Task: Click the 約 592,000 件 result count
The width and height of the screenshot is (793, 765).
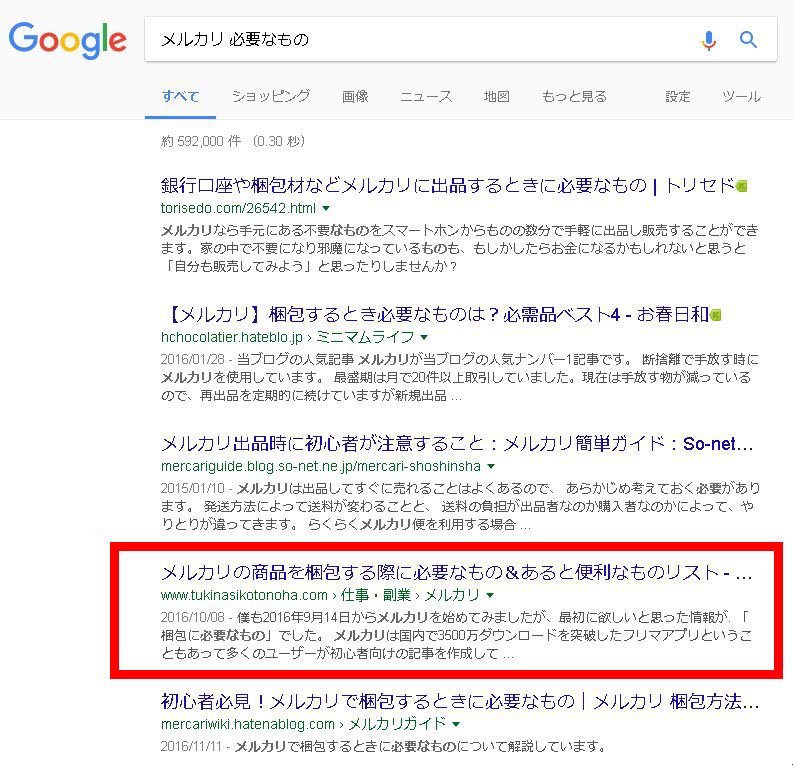Action: click(x=201, y=141)
